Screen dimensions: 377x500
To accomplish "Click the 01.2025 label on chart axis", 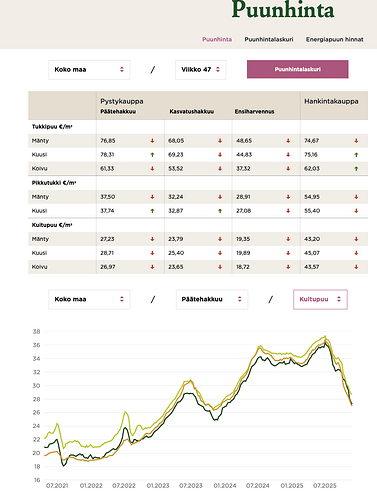I will [292, 486].
